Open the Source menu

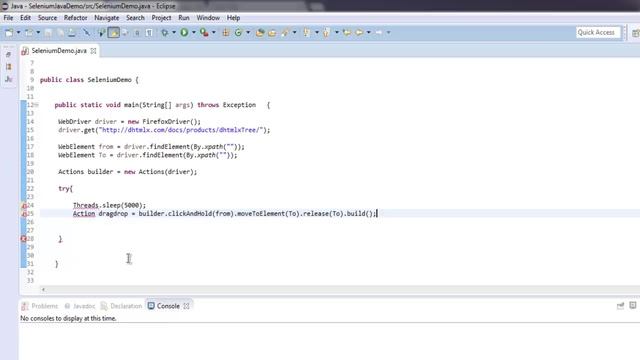click(47, 18)
